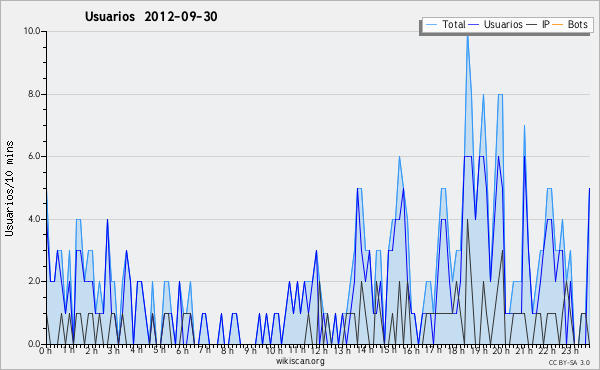600x370 pixels.
Task: Click the '12 h' x-axis label
Action: (319, 351)
